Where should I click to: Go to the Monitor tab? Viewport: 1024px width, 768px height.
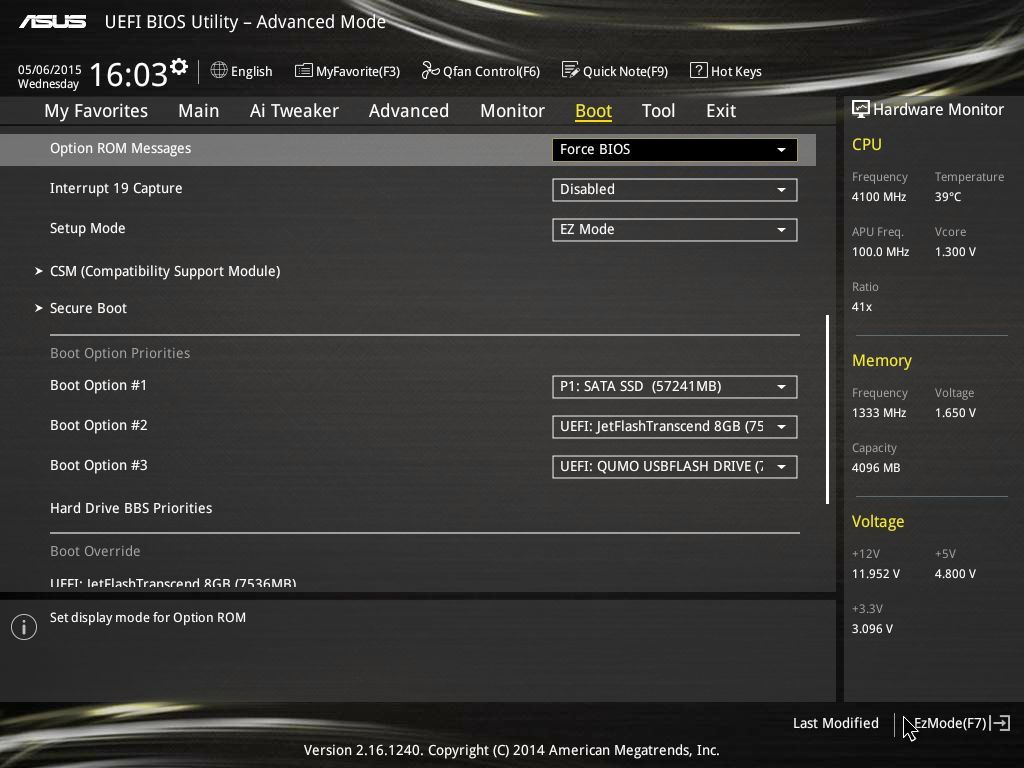(x=512, y=111)
